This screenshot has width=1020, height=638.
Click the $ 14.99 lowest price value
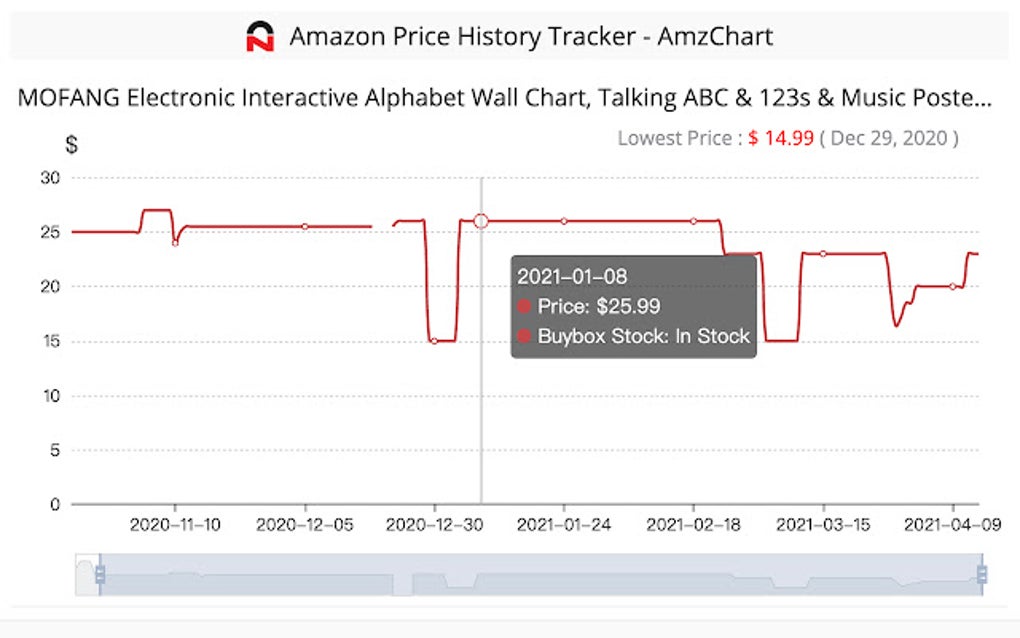781,138
